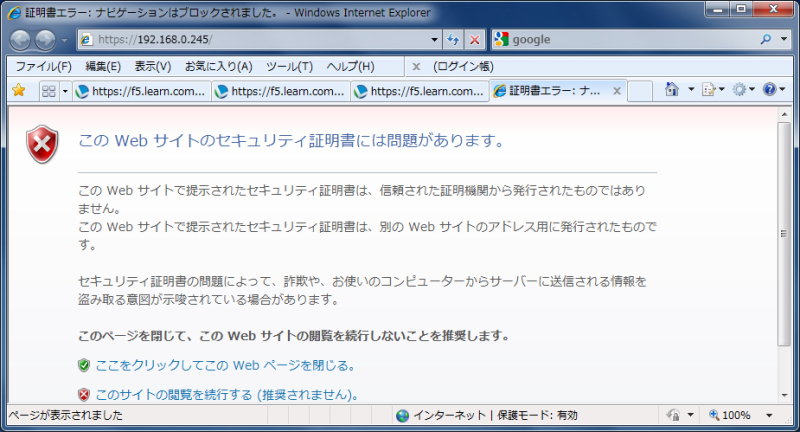Viewport: 800px width, 432px height.
Task: Click the link to close this web page
Action: coord(225,366)
